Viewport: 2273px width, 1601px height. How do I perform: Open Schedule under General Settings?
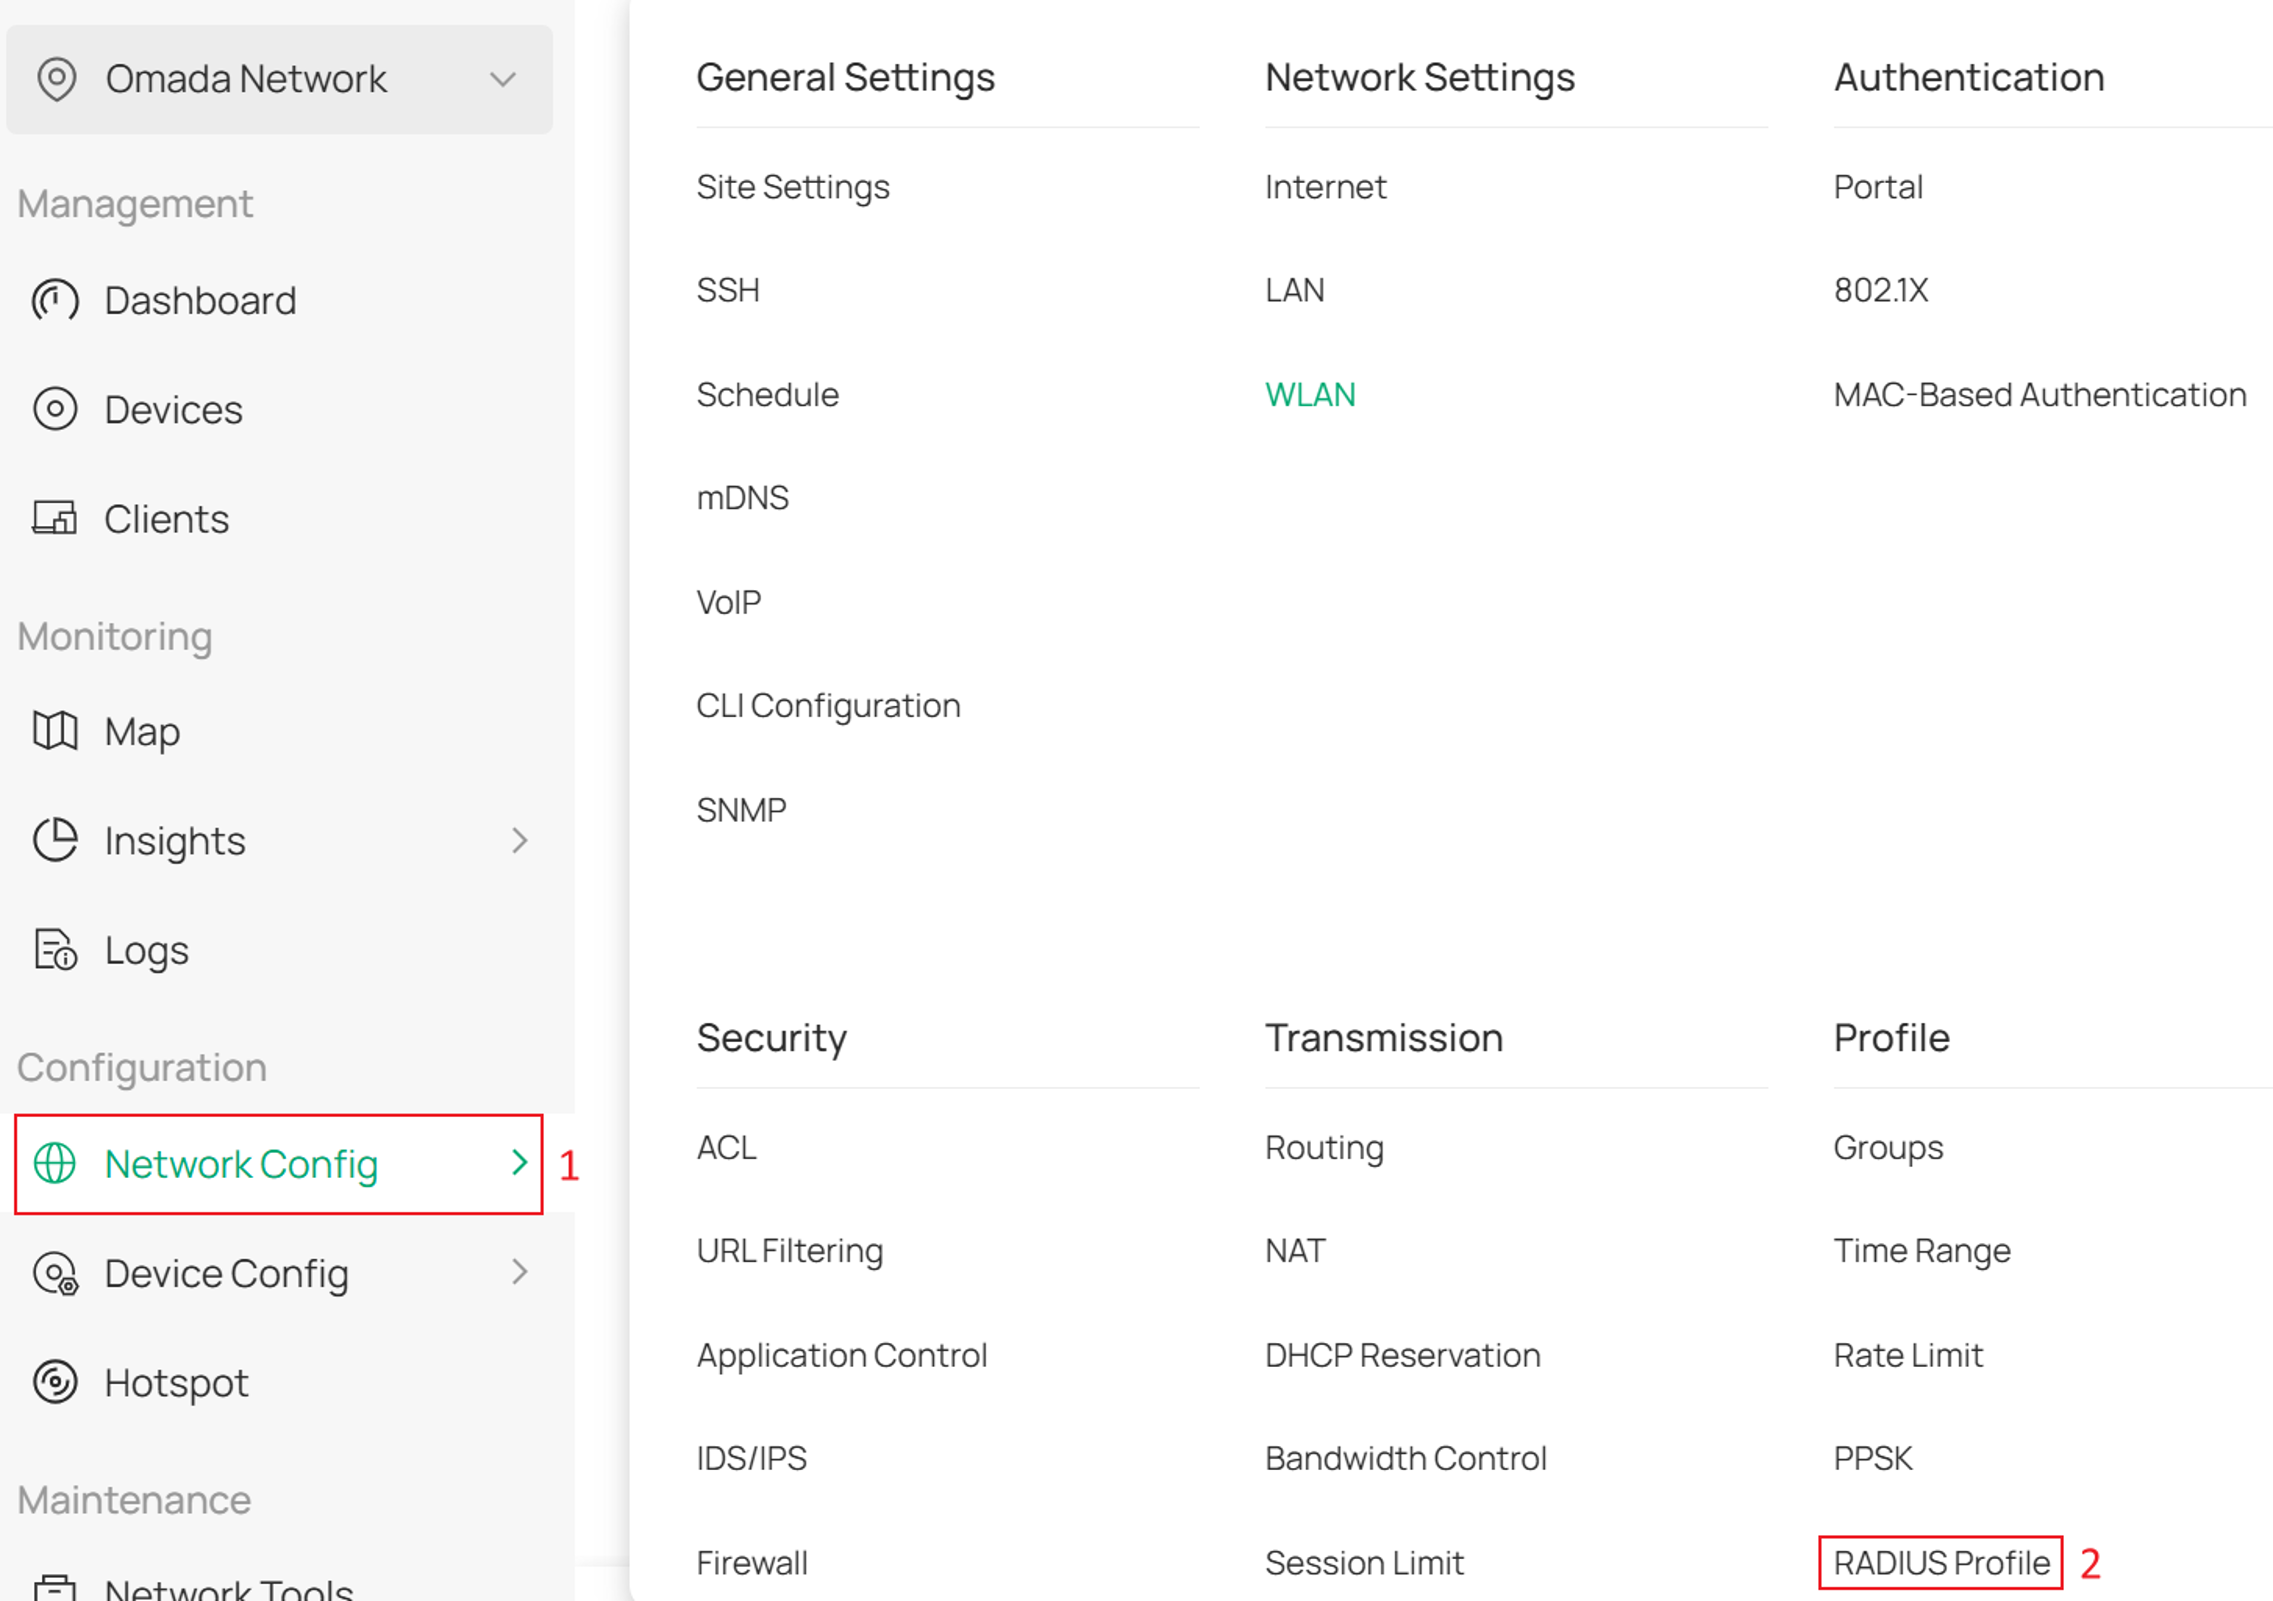pos(767,394)
